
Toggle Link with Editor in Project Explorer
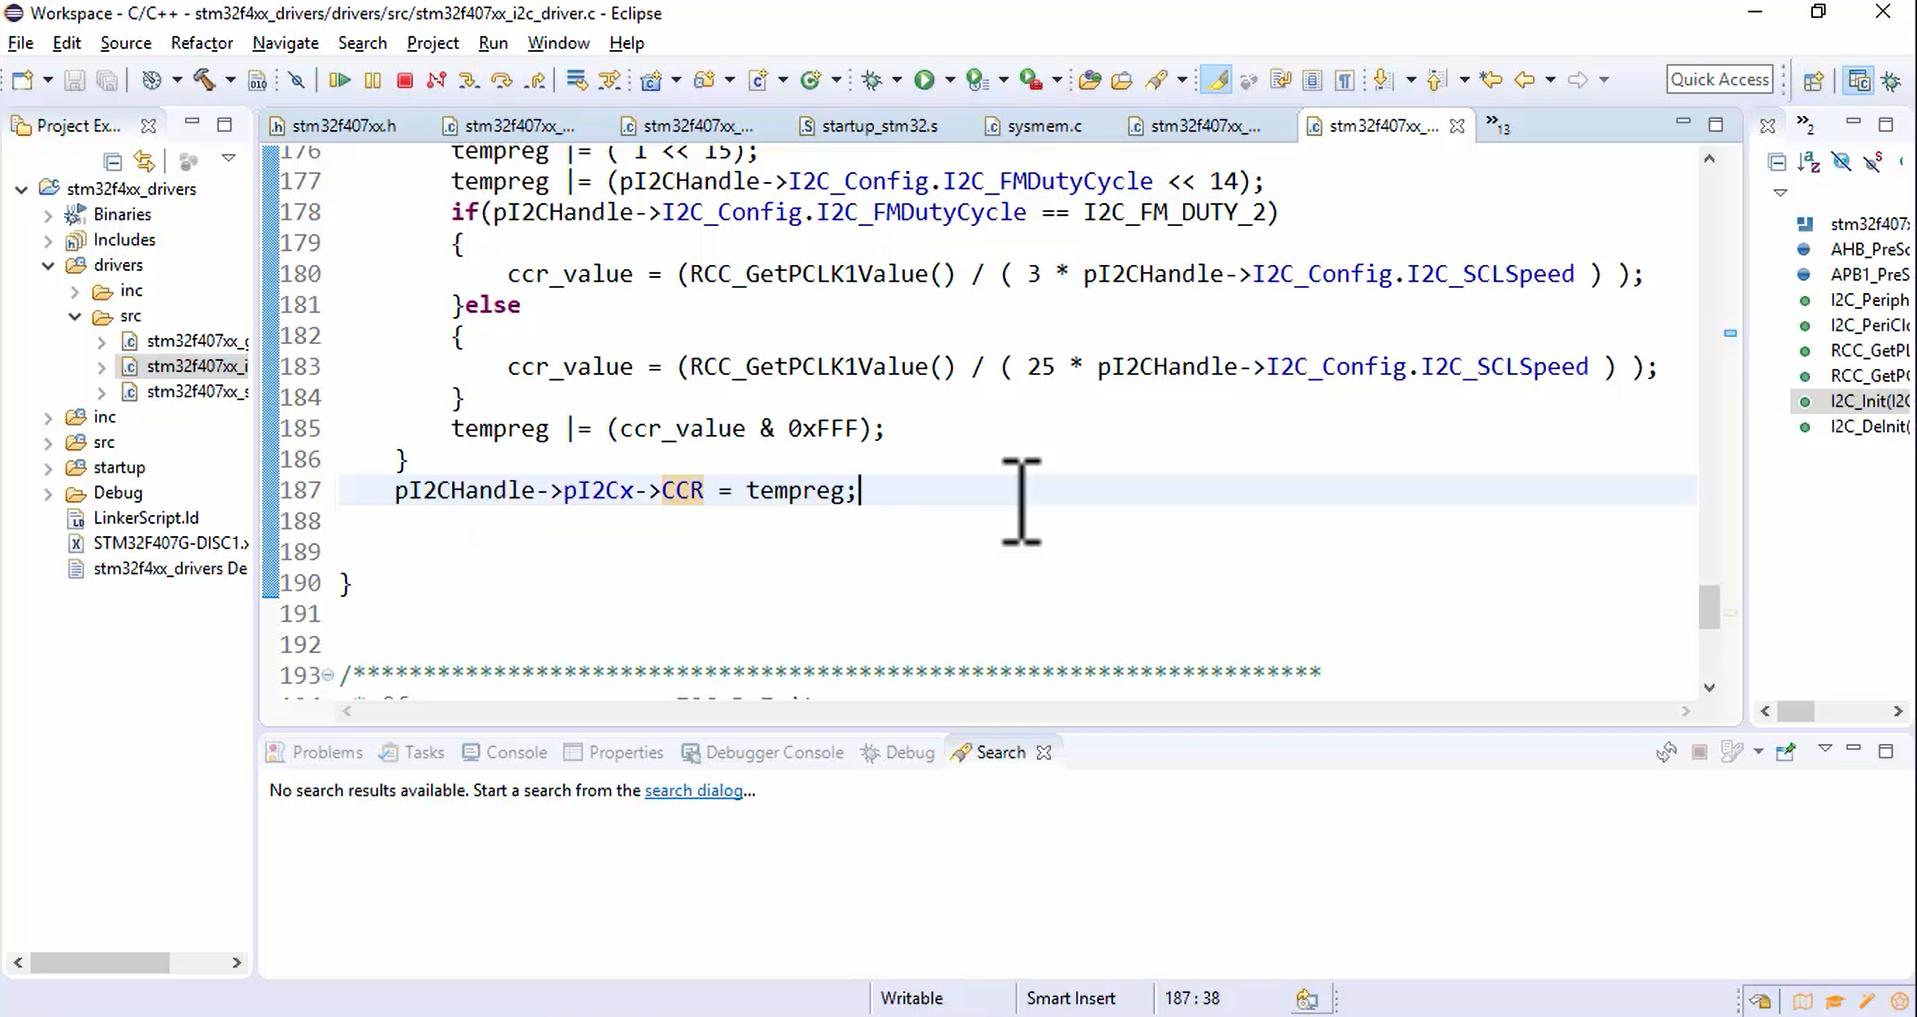coord(144,161)
